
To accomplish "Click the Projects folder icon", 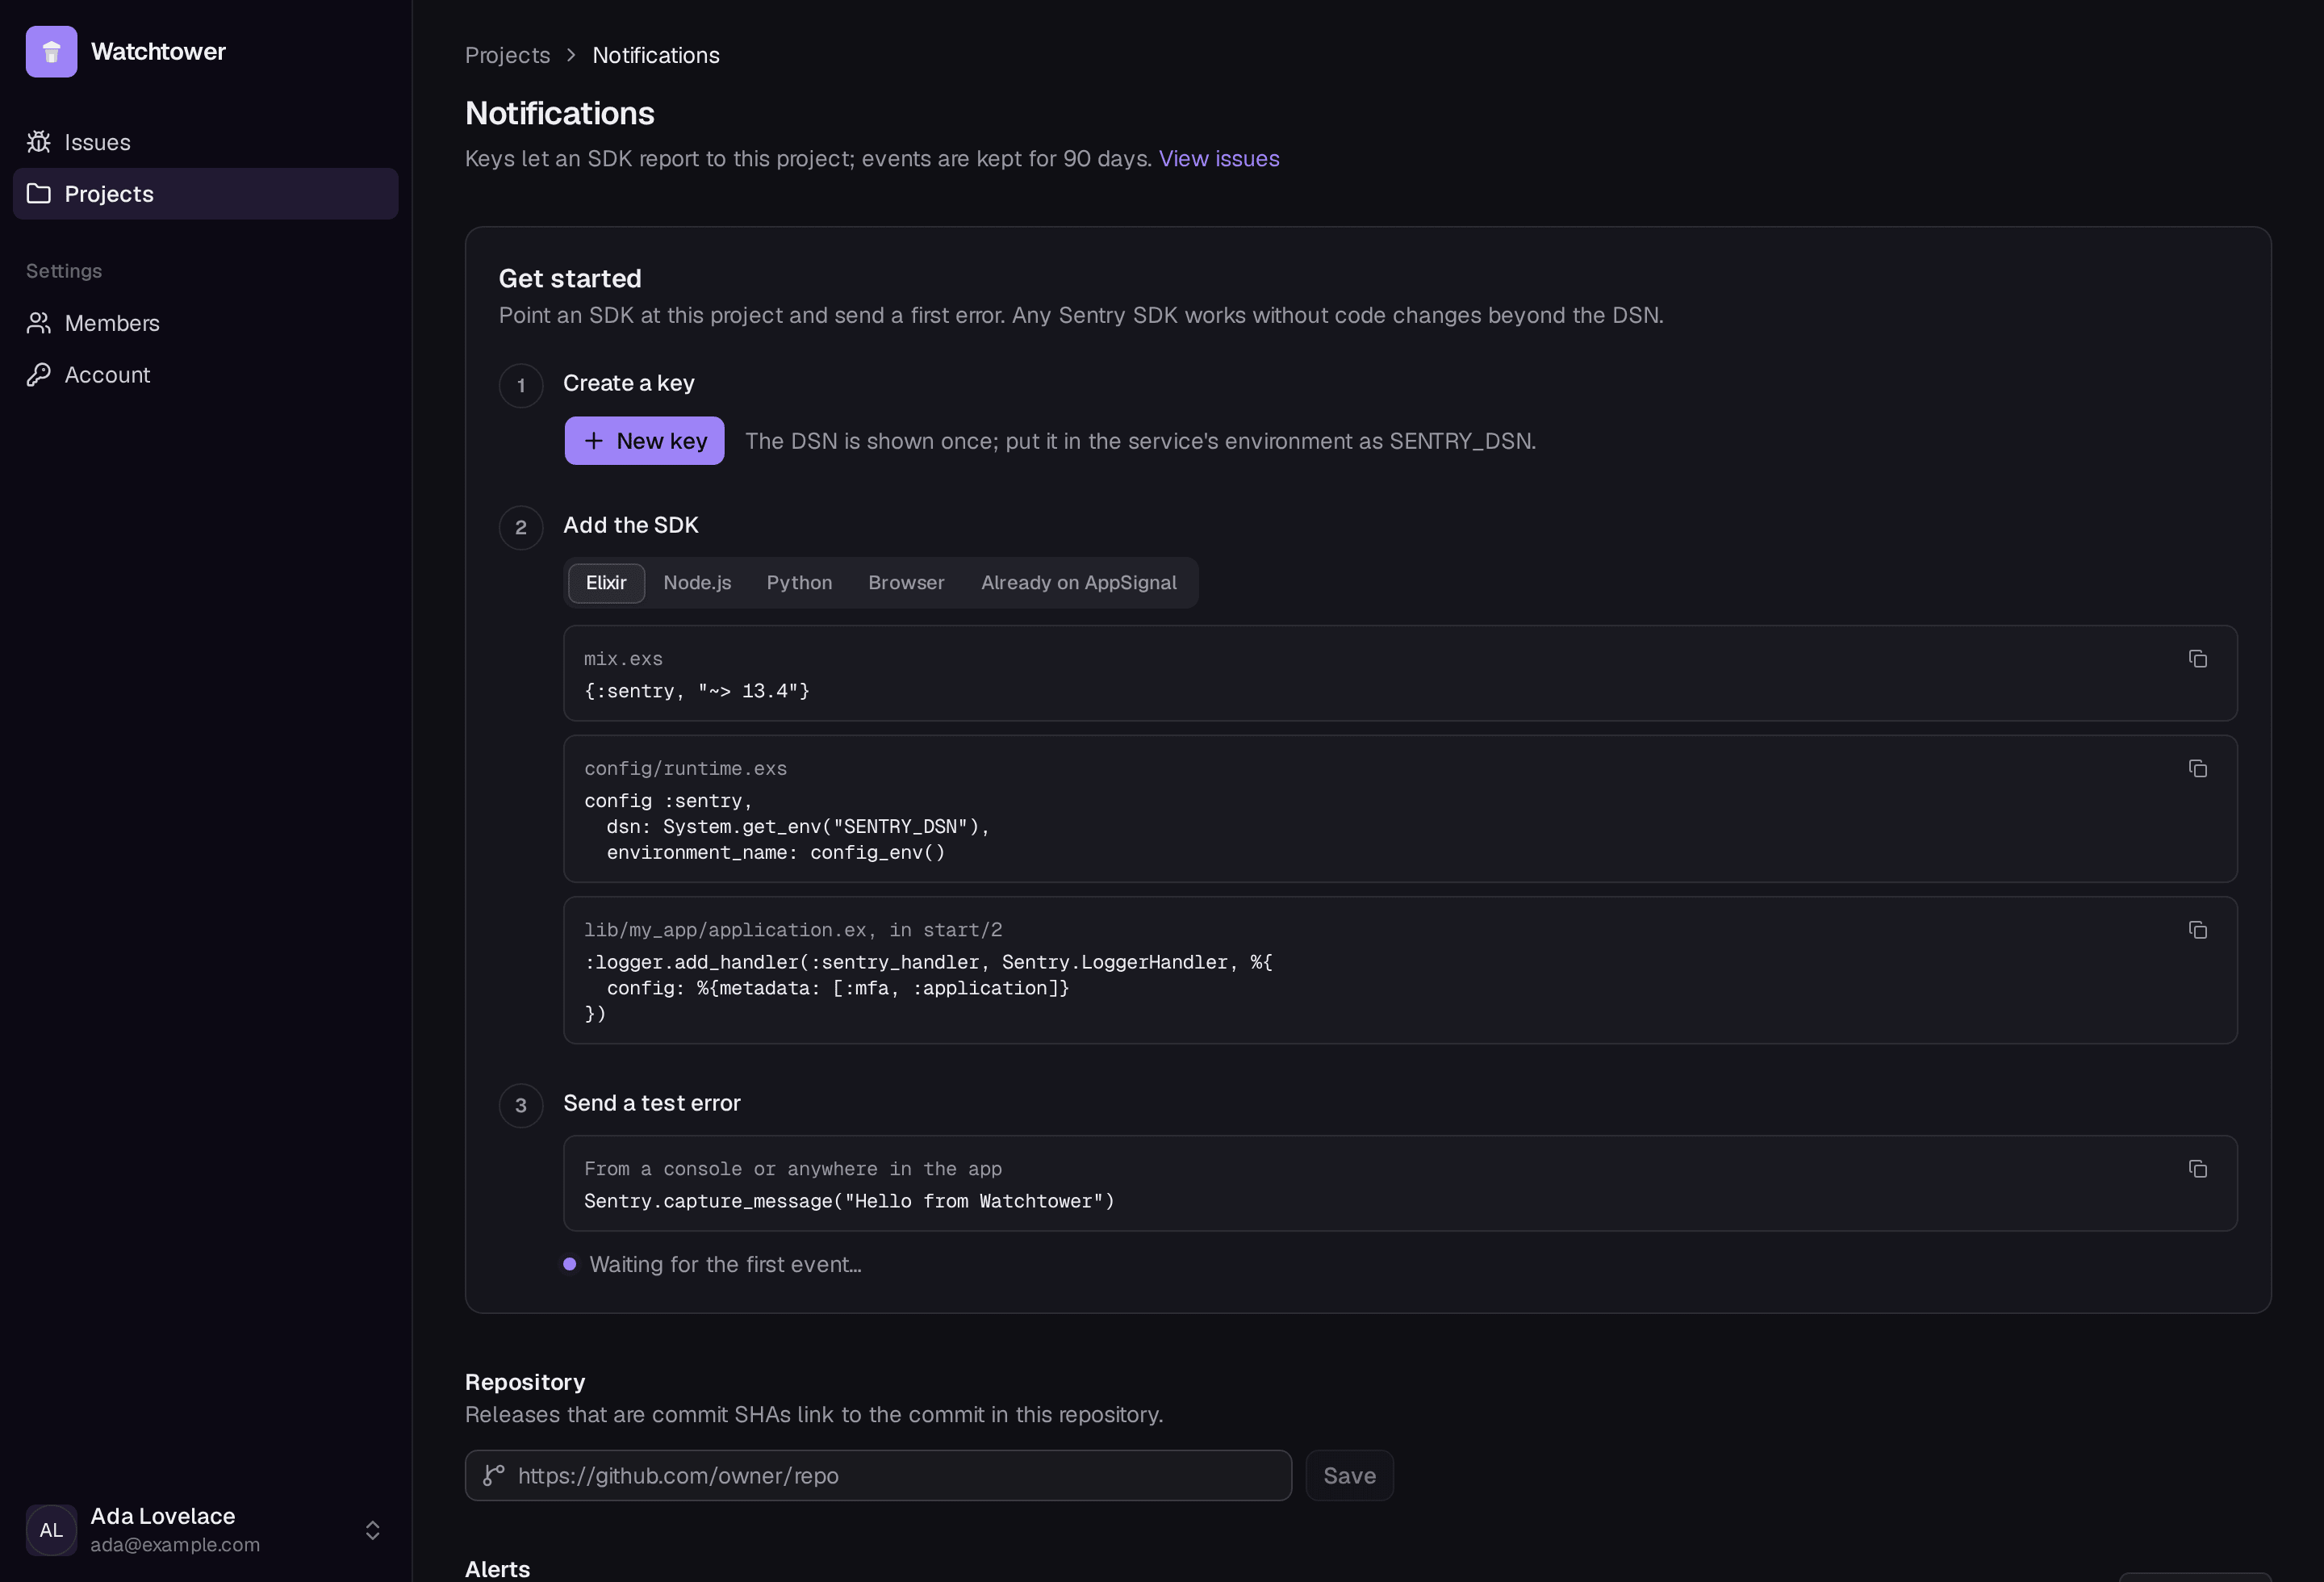I will point(39,194).
